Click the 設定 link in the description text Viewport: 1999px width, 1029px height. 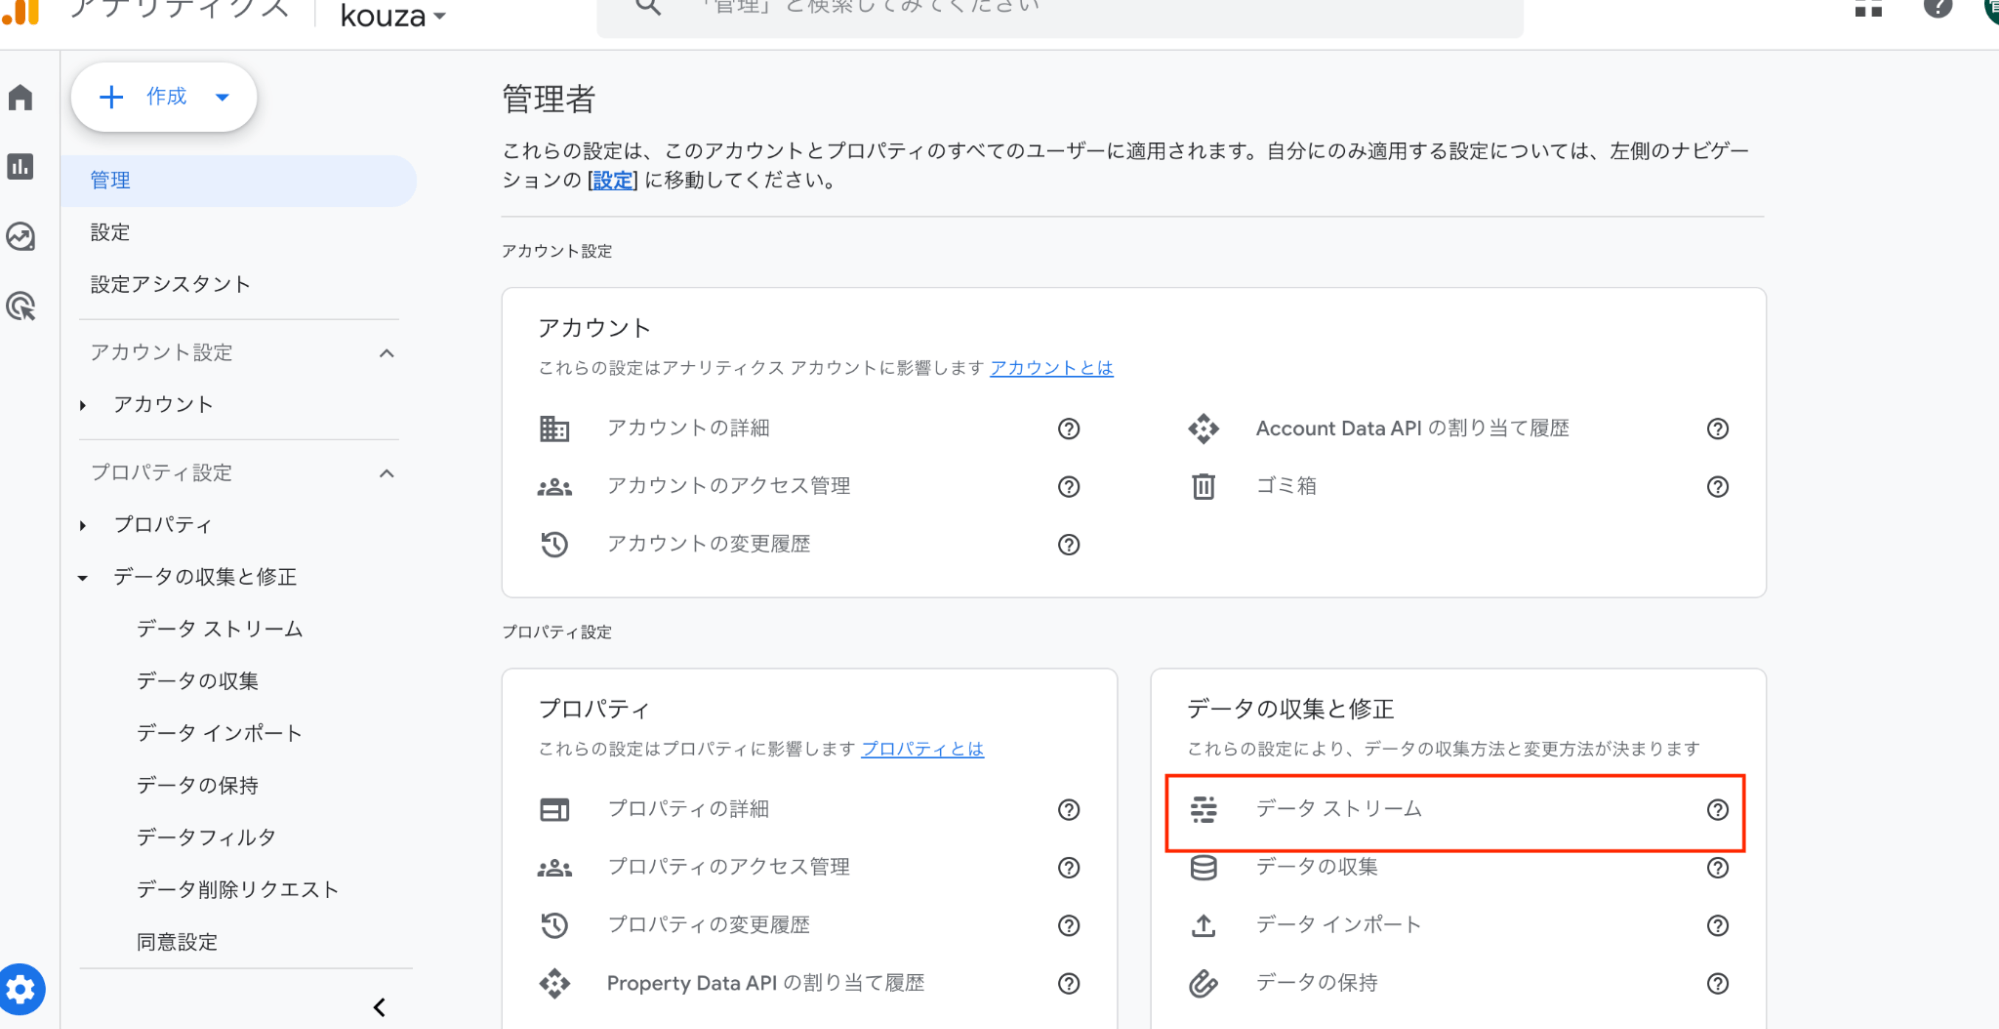coord(611,181)
